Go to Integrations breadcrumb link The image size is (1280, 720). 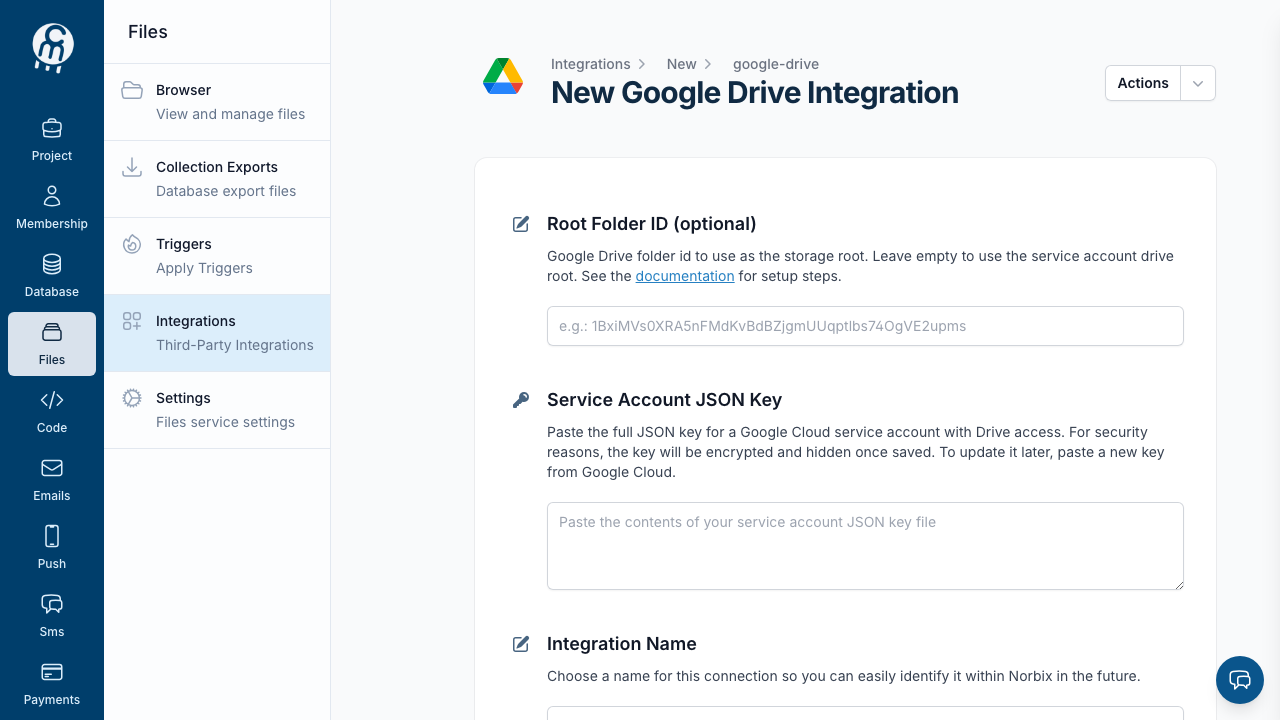click(x=591, y=64)
